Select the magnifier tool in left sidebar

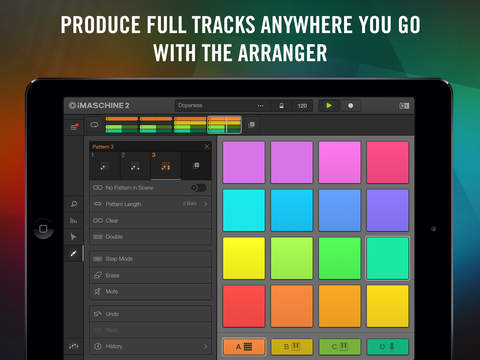74,204
